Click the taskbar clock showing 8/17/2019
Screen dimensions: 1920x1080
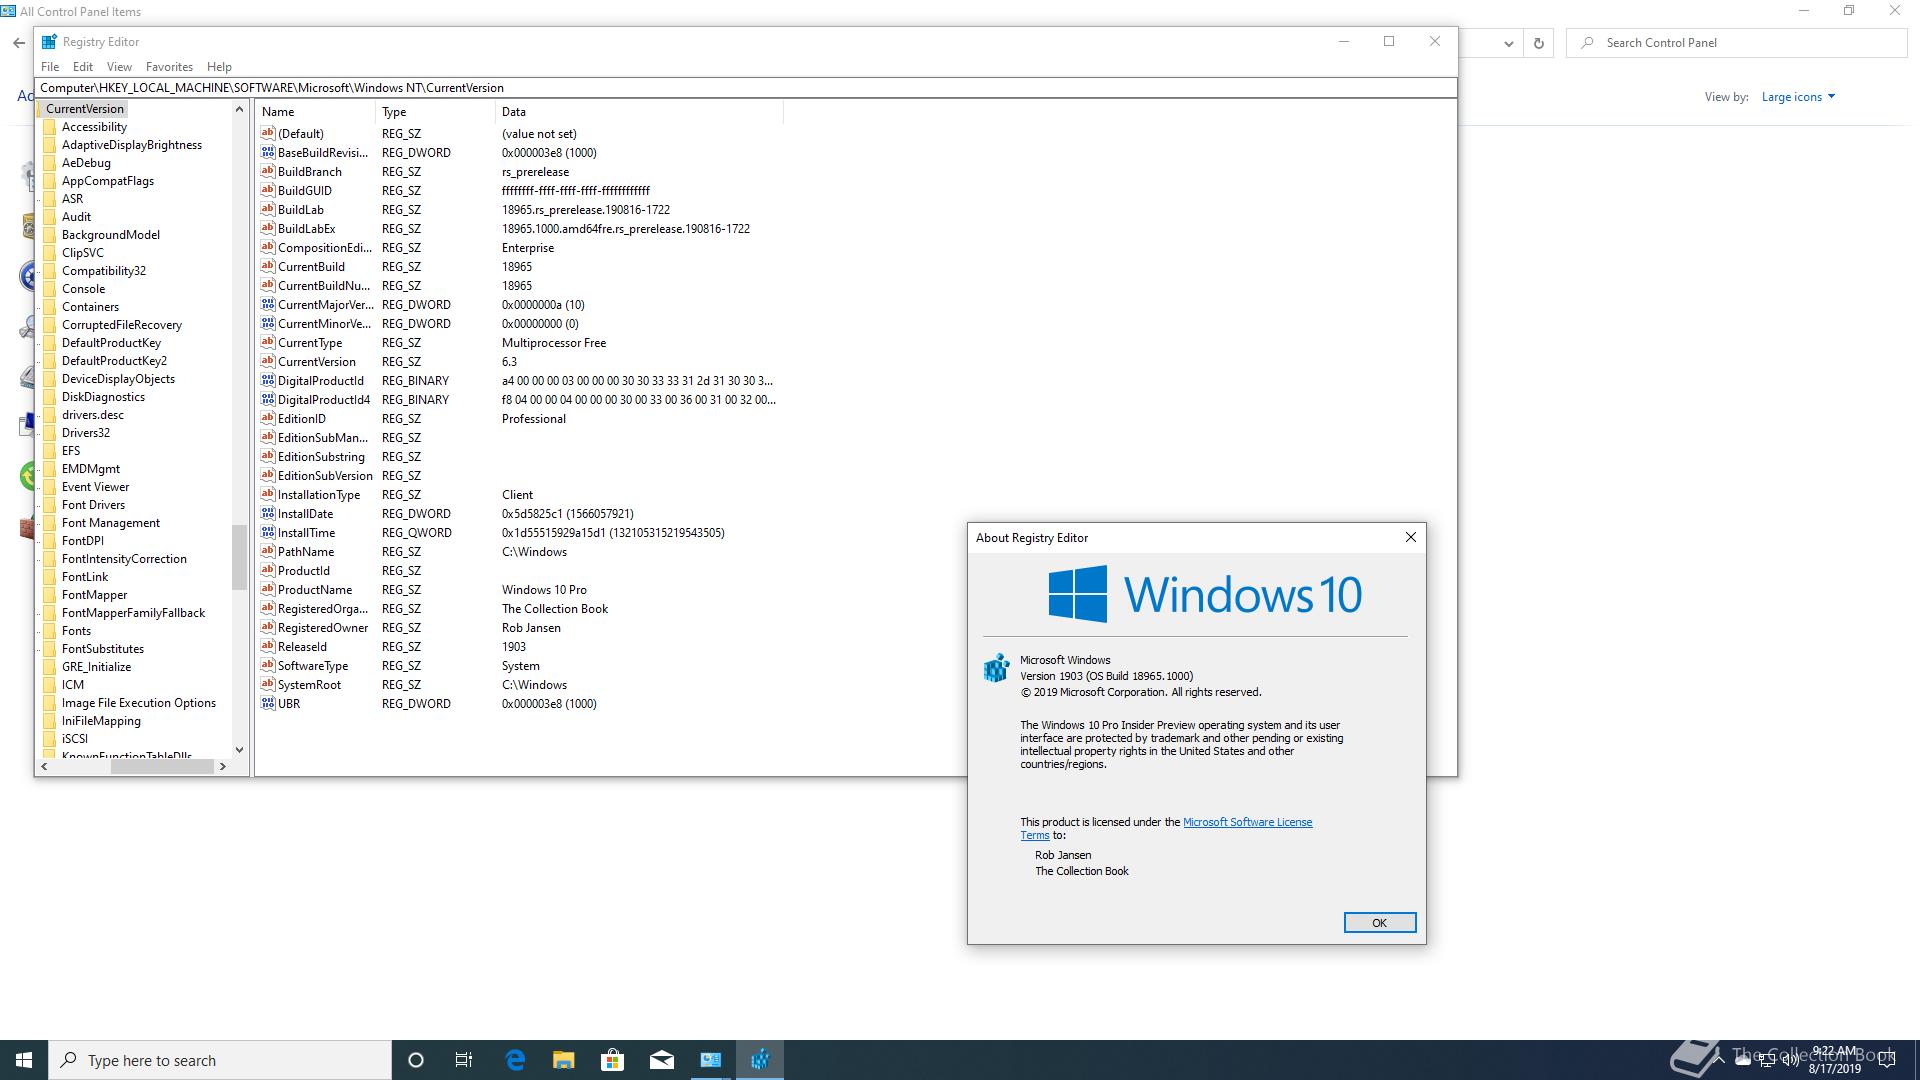tap(1834, 1060)
